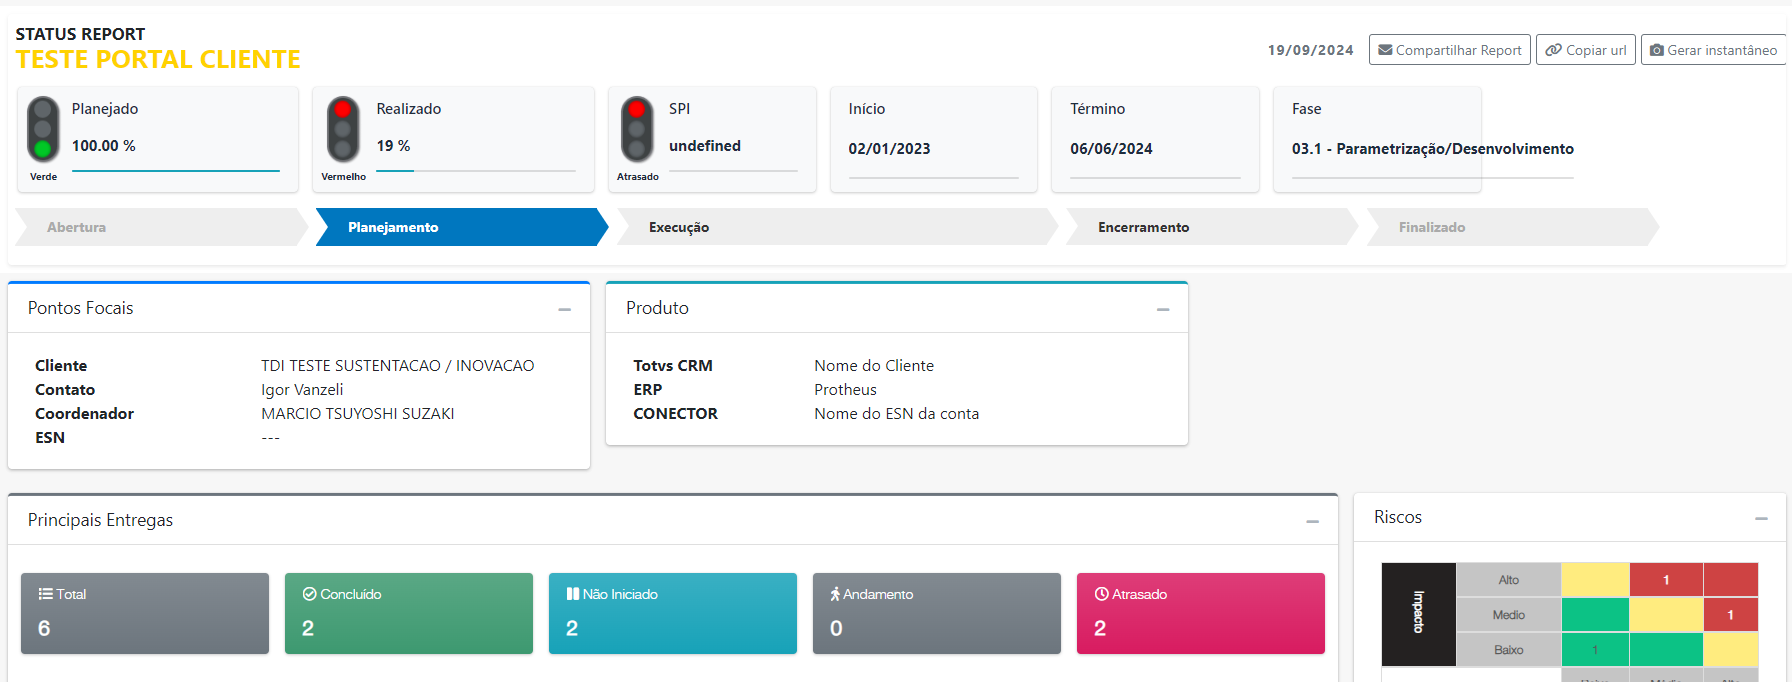
Task: Minimize the Principais Entregas panel
Action: coord(1313,522)
